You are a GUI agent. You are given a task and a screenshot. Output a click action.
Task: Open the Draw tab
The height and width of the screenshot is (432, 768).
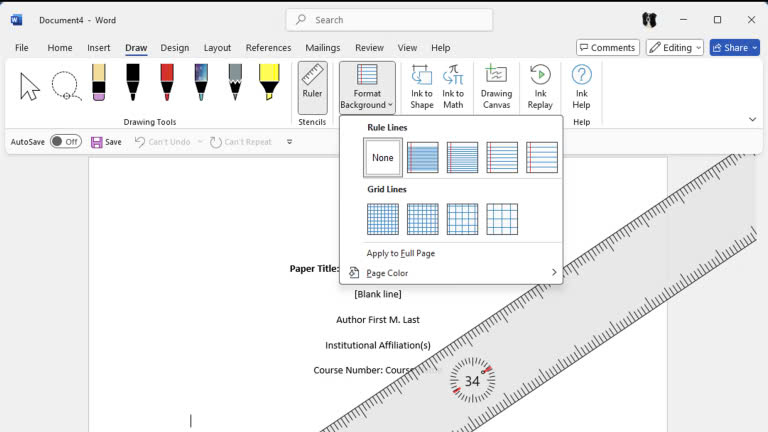[x=136, y=48]
